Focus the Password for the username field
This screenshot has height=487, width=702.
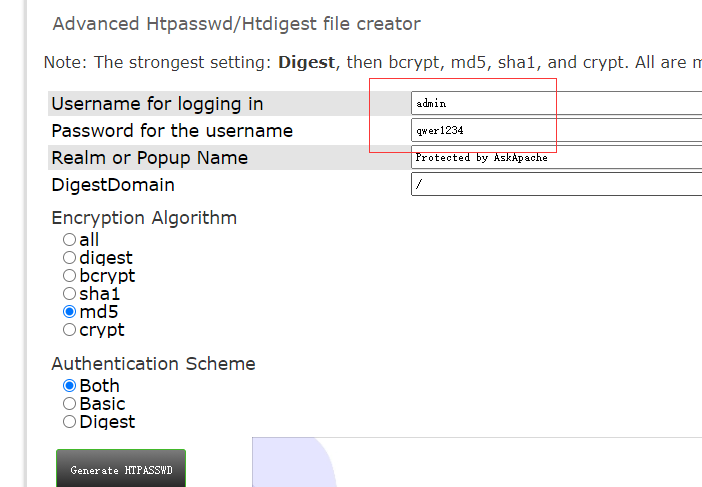point(556,130)
